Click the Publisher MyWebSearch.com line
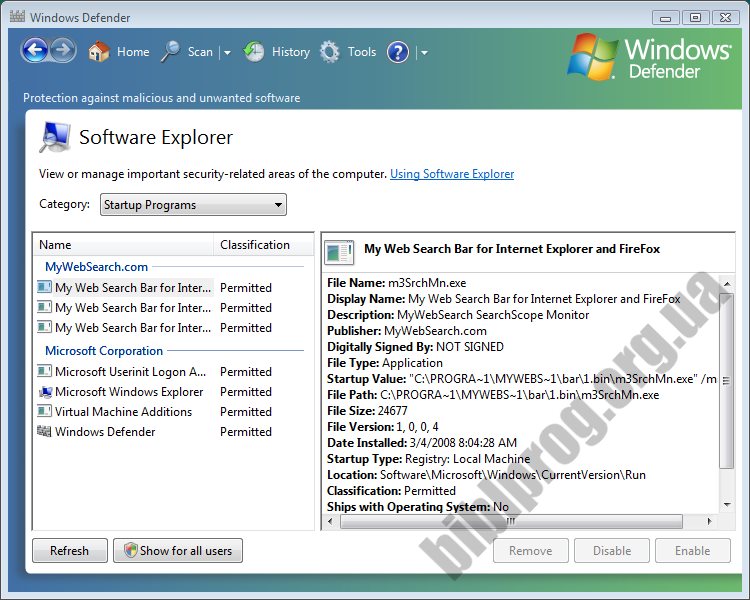750x600 pixels. pyautogui.click(x=407, y=331)
